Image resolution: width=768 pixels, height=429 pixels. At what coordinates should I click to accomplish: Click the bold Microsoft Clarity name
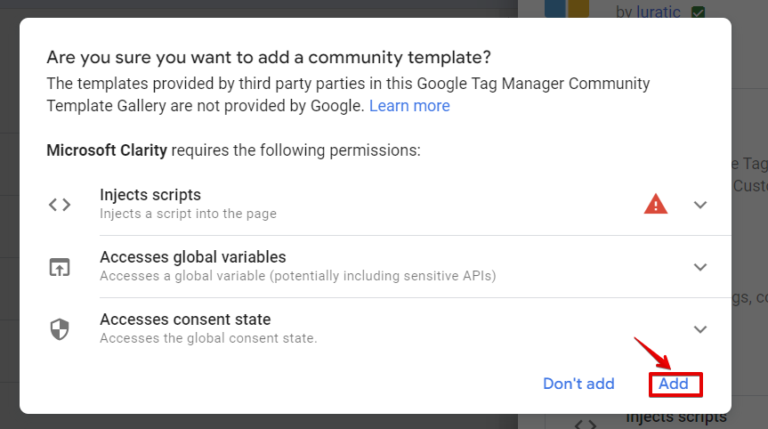[107, 150]
